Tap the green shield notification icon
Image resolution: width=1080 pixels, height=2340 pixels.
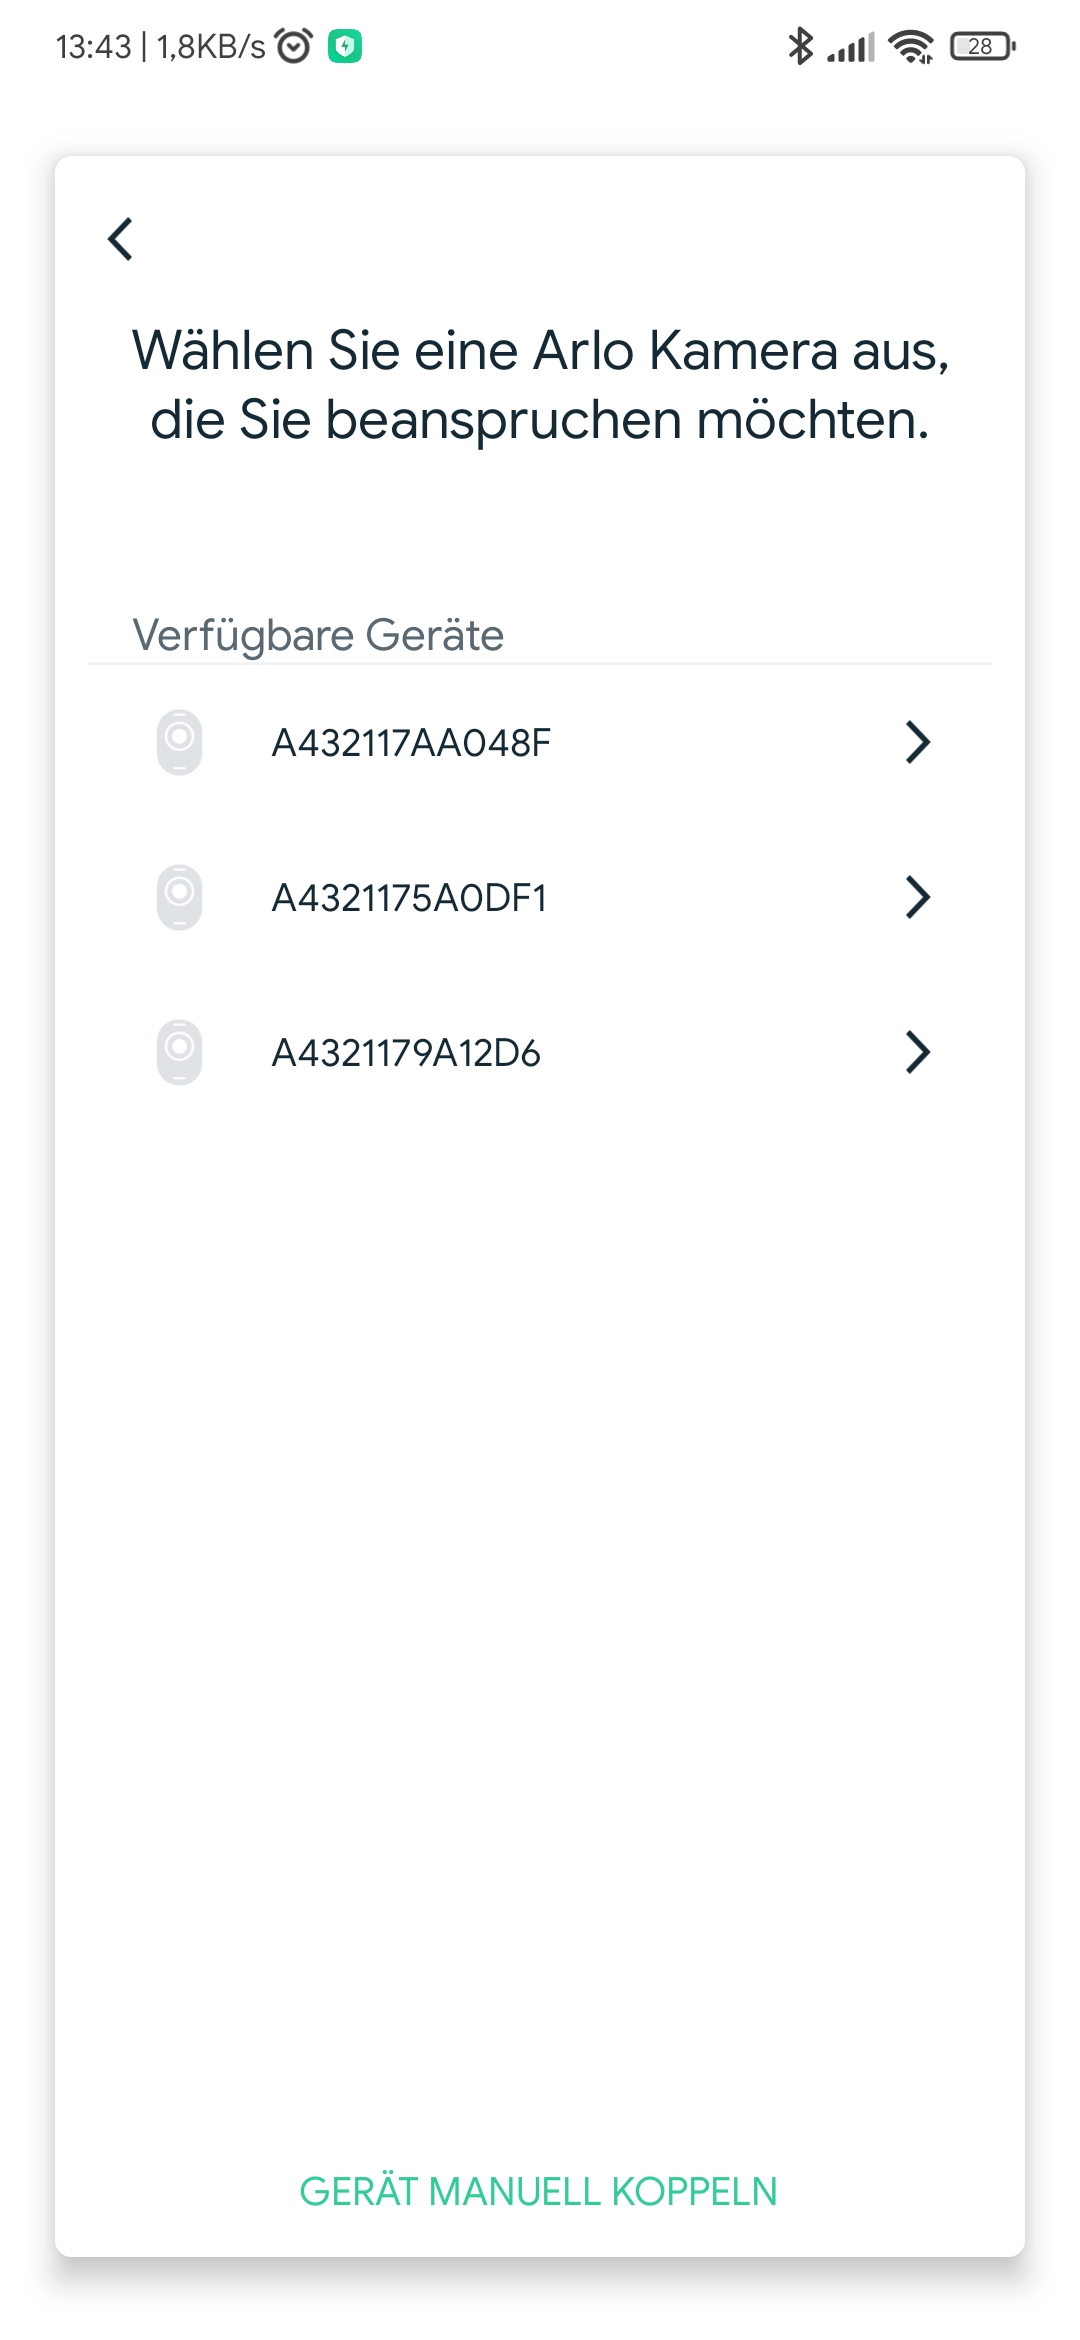point(345,46)
